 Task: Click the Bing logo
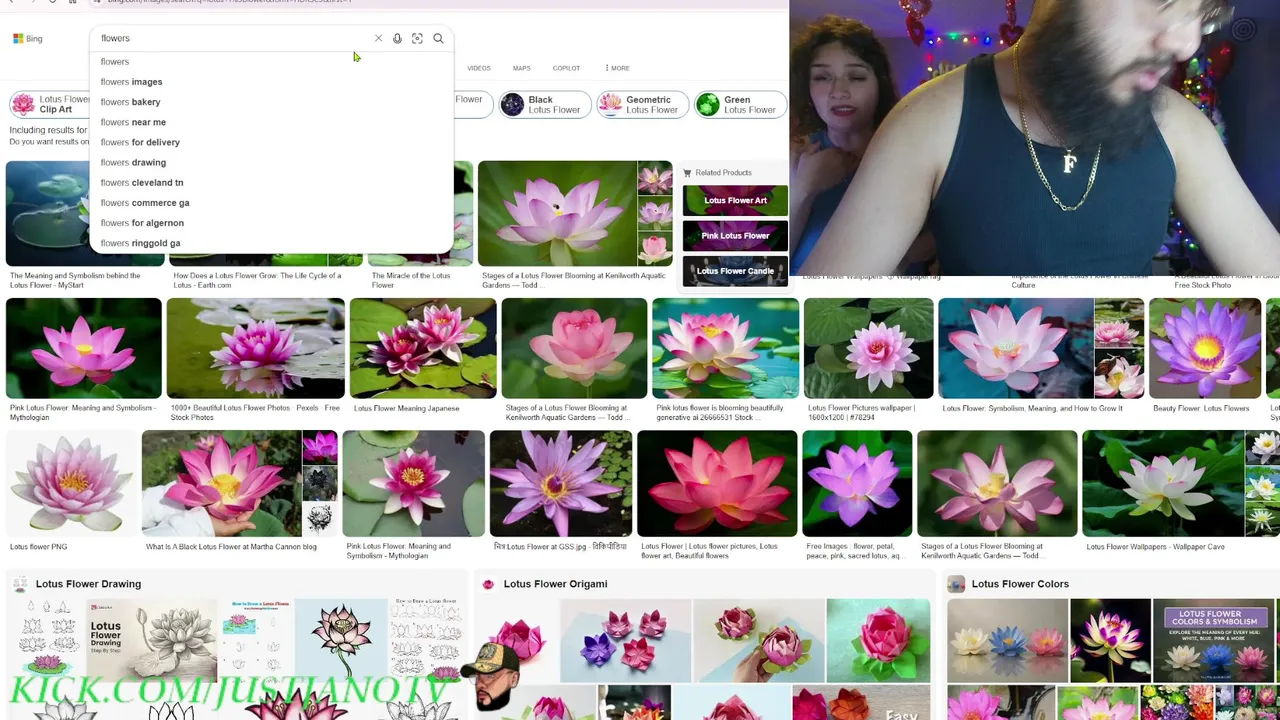27,38
